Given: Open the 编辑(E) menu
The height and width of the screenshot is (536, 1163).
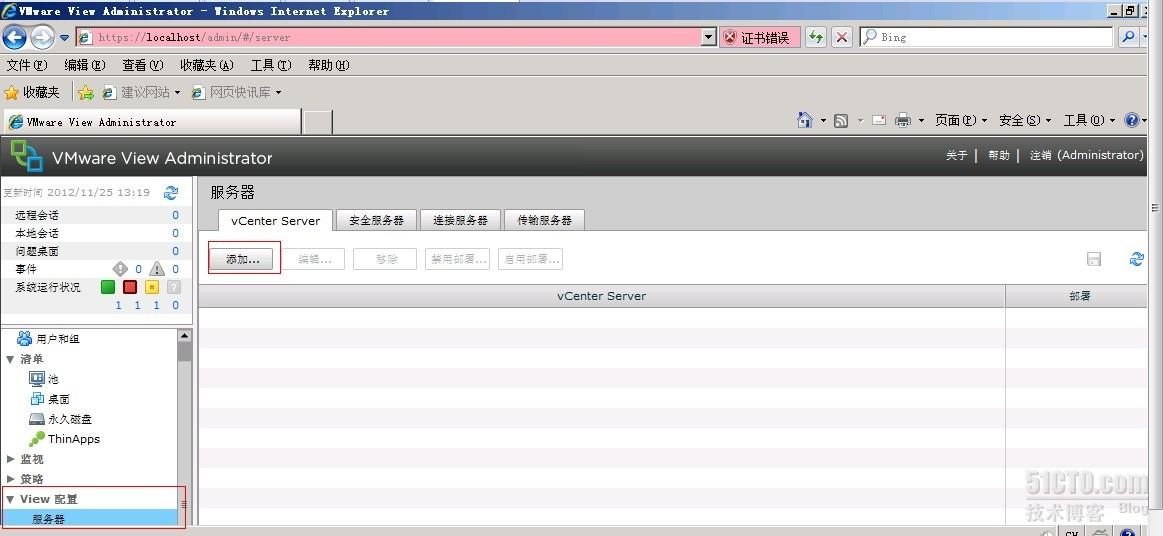Looking at the screenshot, I should click(85, 65).
